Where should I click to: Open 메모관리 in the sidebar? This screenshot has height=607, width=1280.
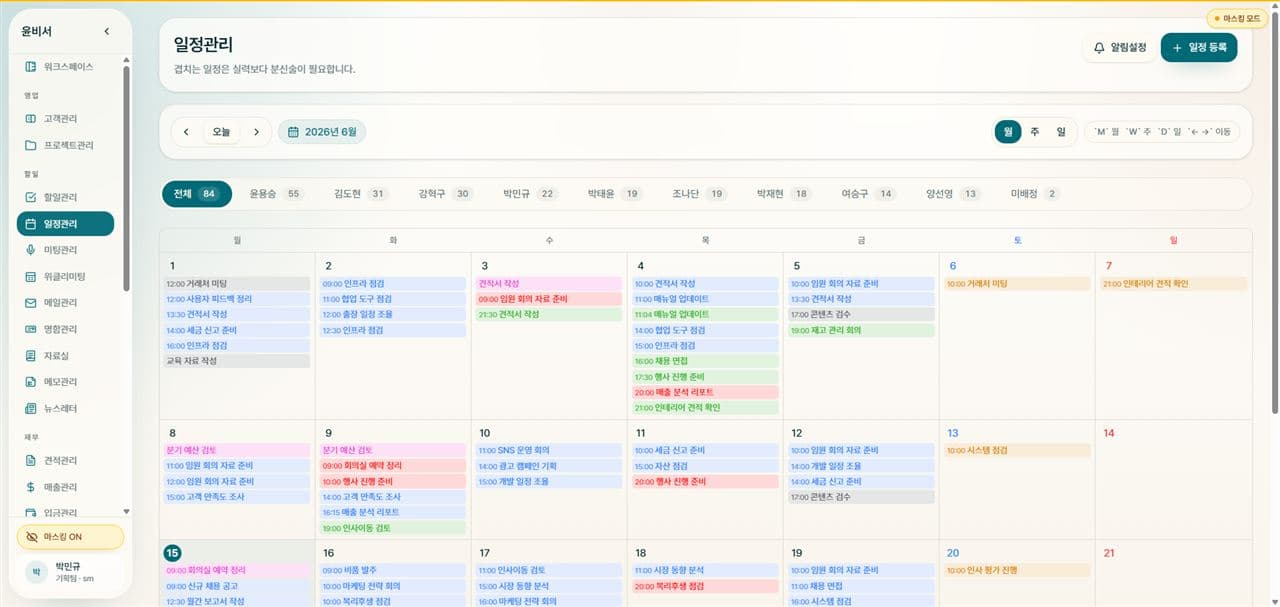(66, 382)
